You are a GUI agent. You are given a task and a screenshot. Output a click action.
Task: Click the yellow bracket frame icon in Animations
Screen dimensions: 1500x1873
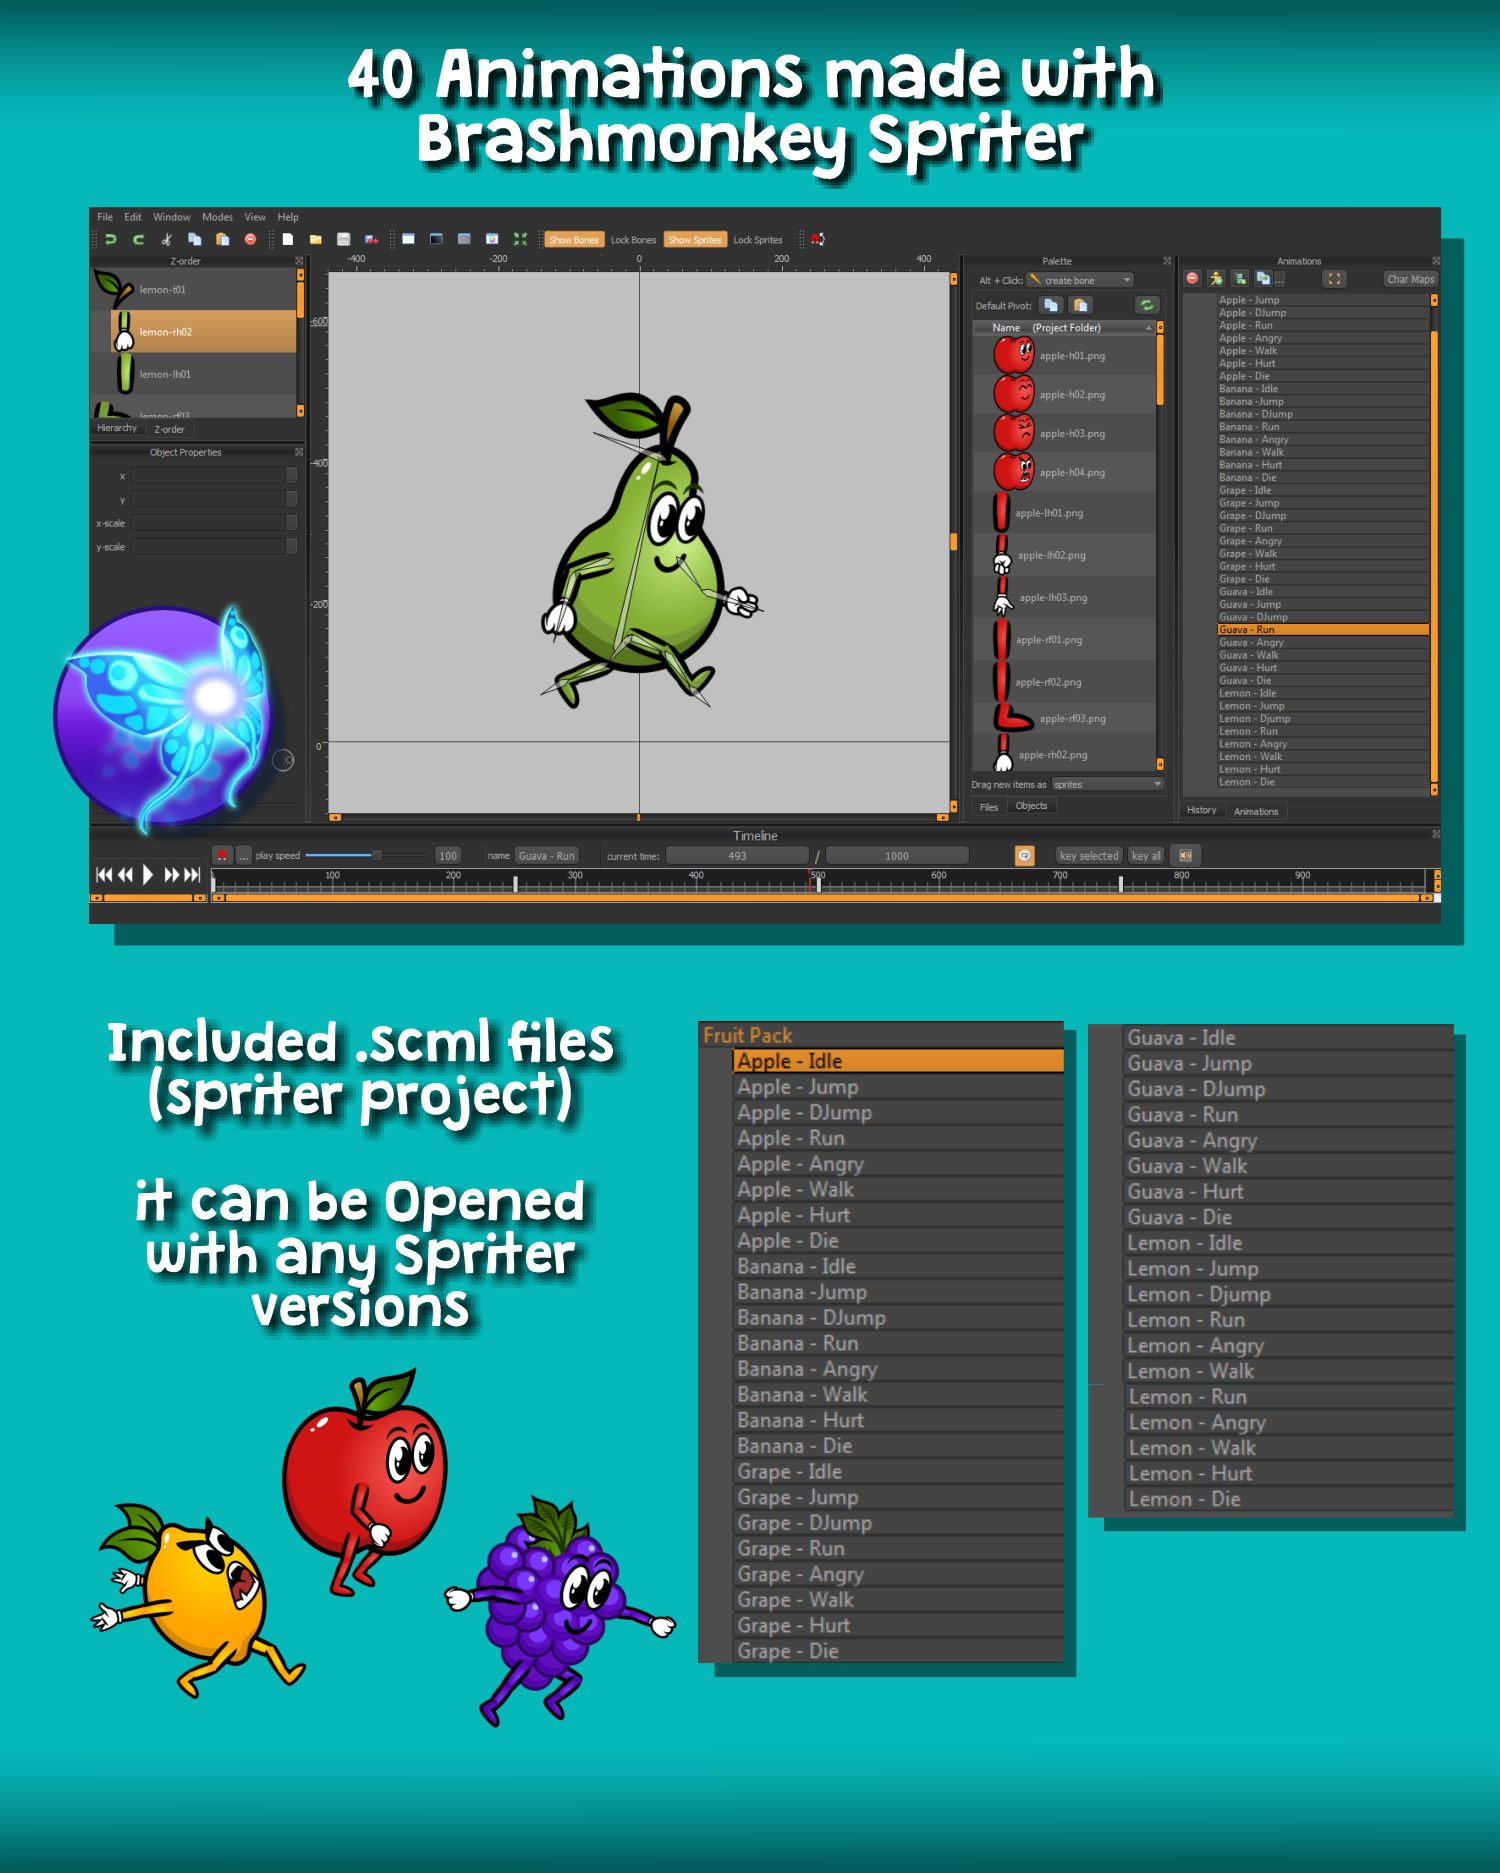coord(1334,279)
